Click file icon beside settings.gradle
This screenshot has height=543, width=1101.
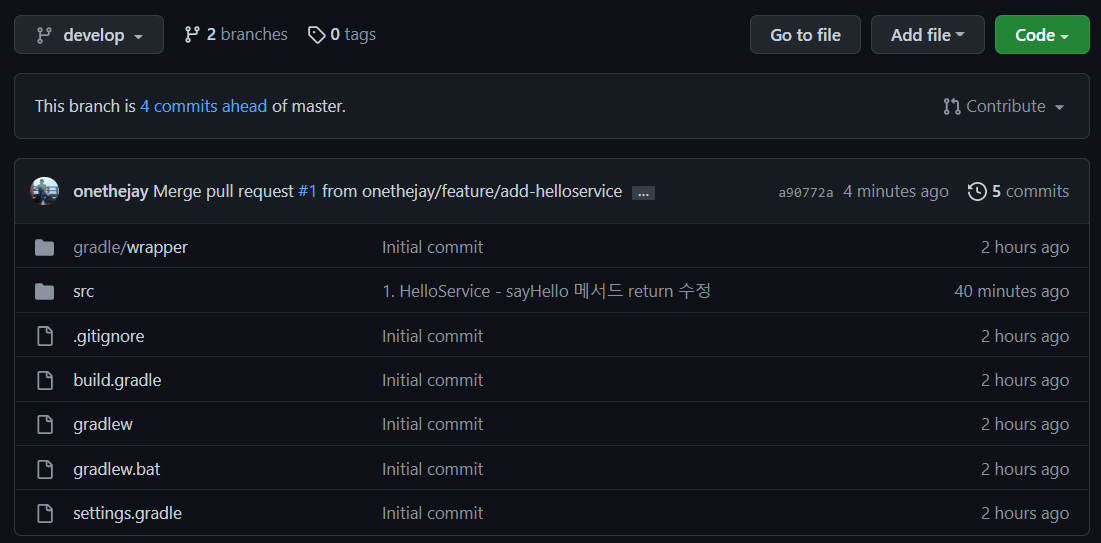pyautogui.click(x=45, y=513)
